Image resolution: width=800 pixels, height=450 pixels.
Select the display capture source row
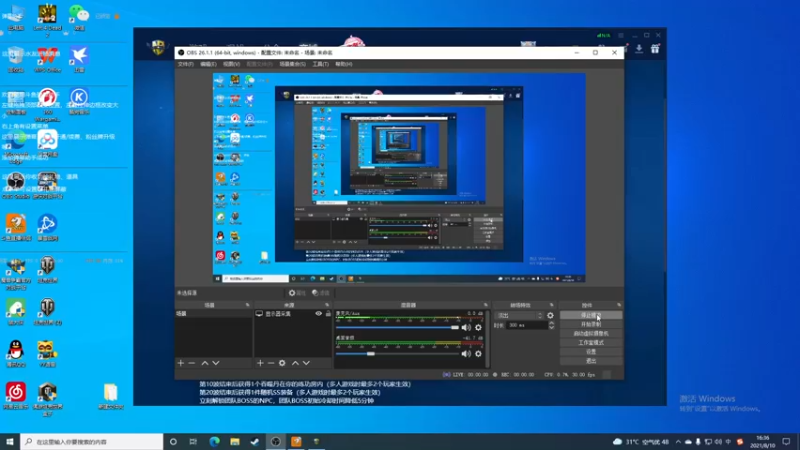pos(293,313)
